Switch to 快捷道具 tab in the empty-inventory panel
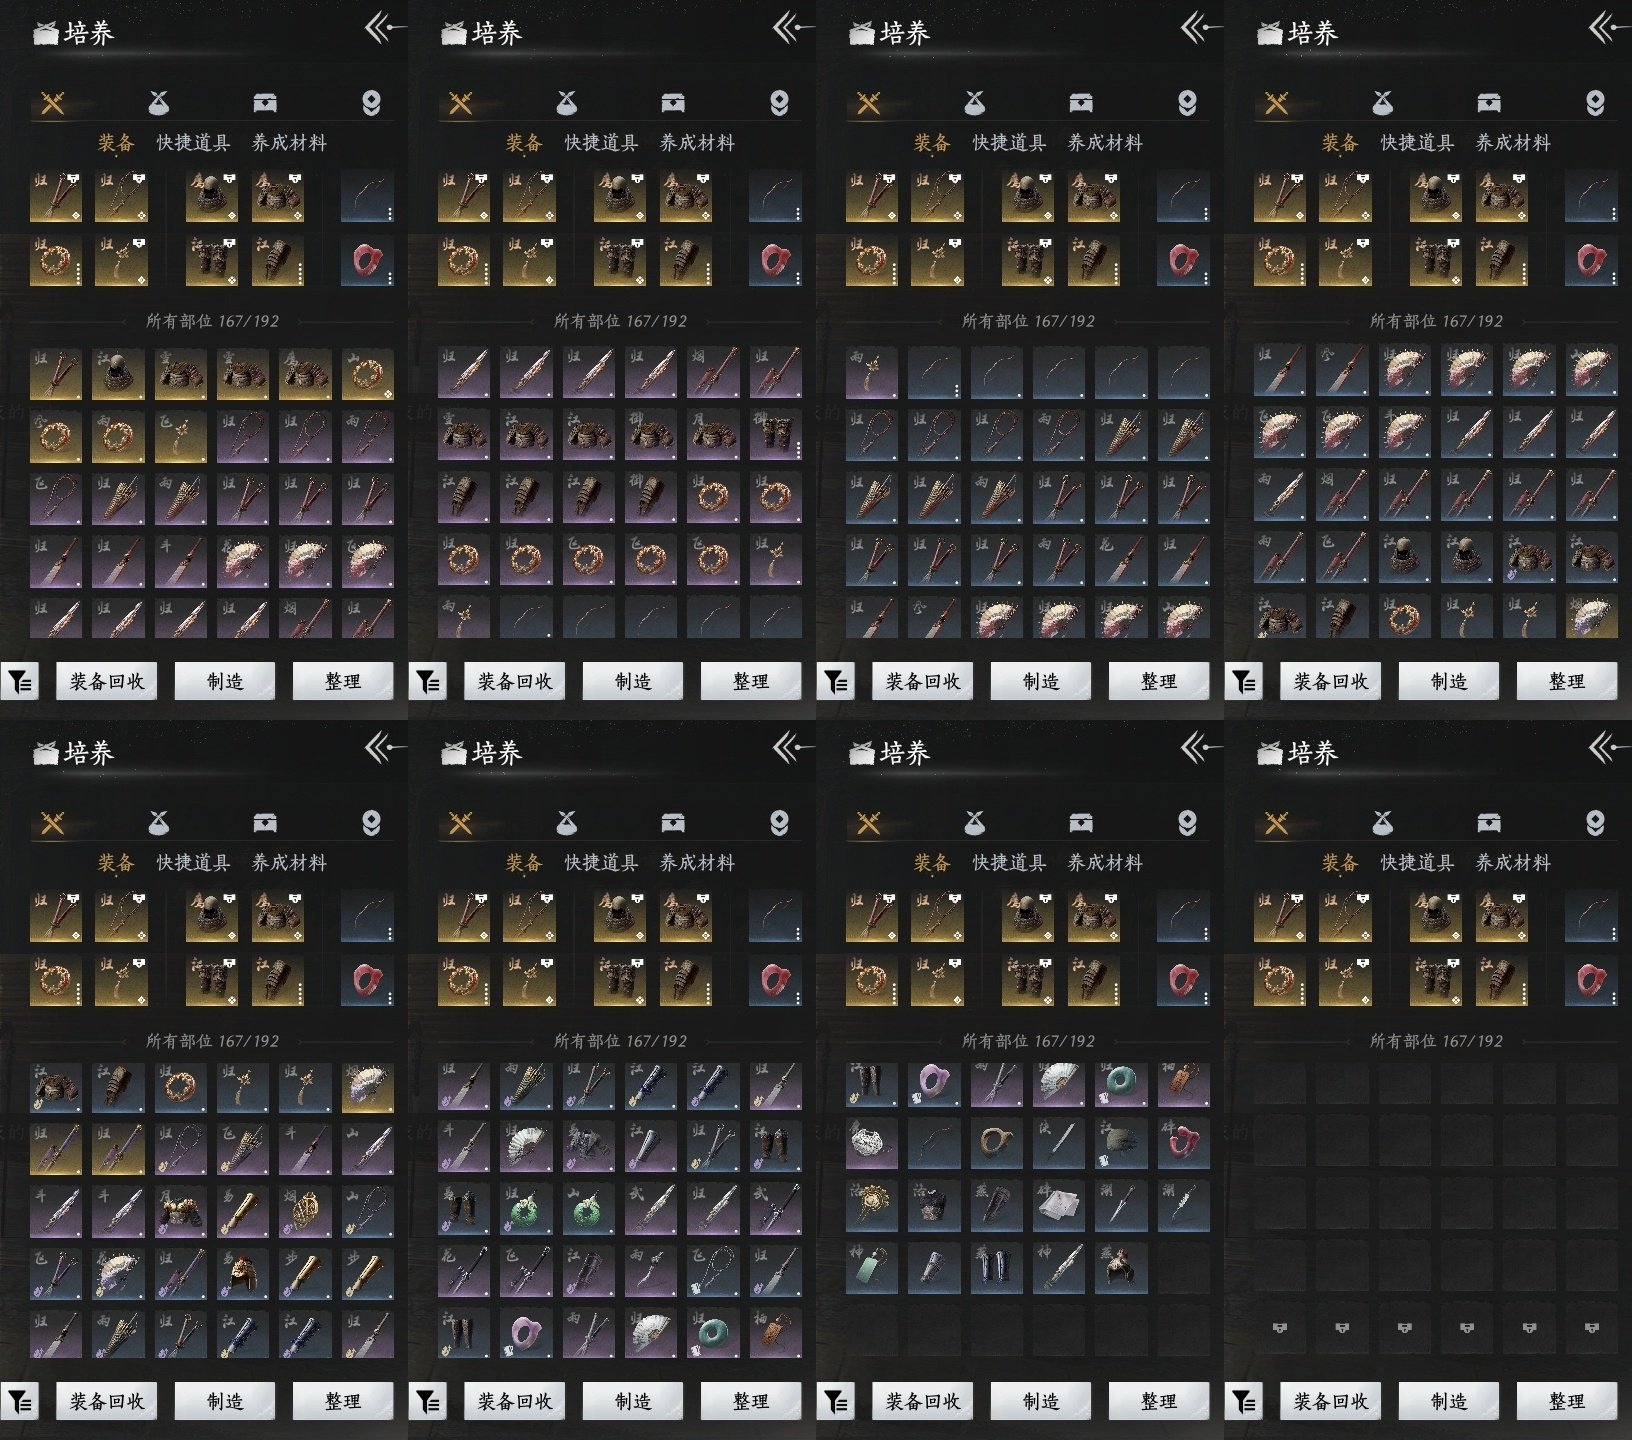 point(1417,862)
